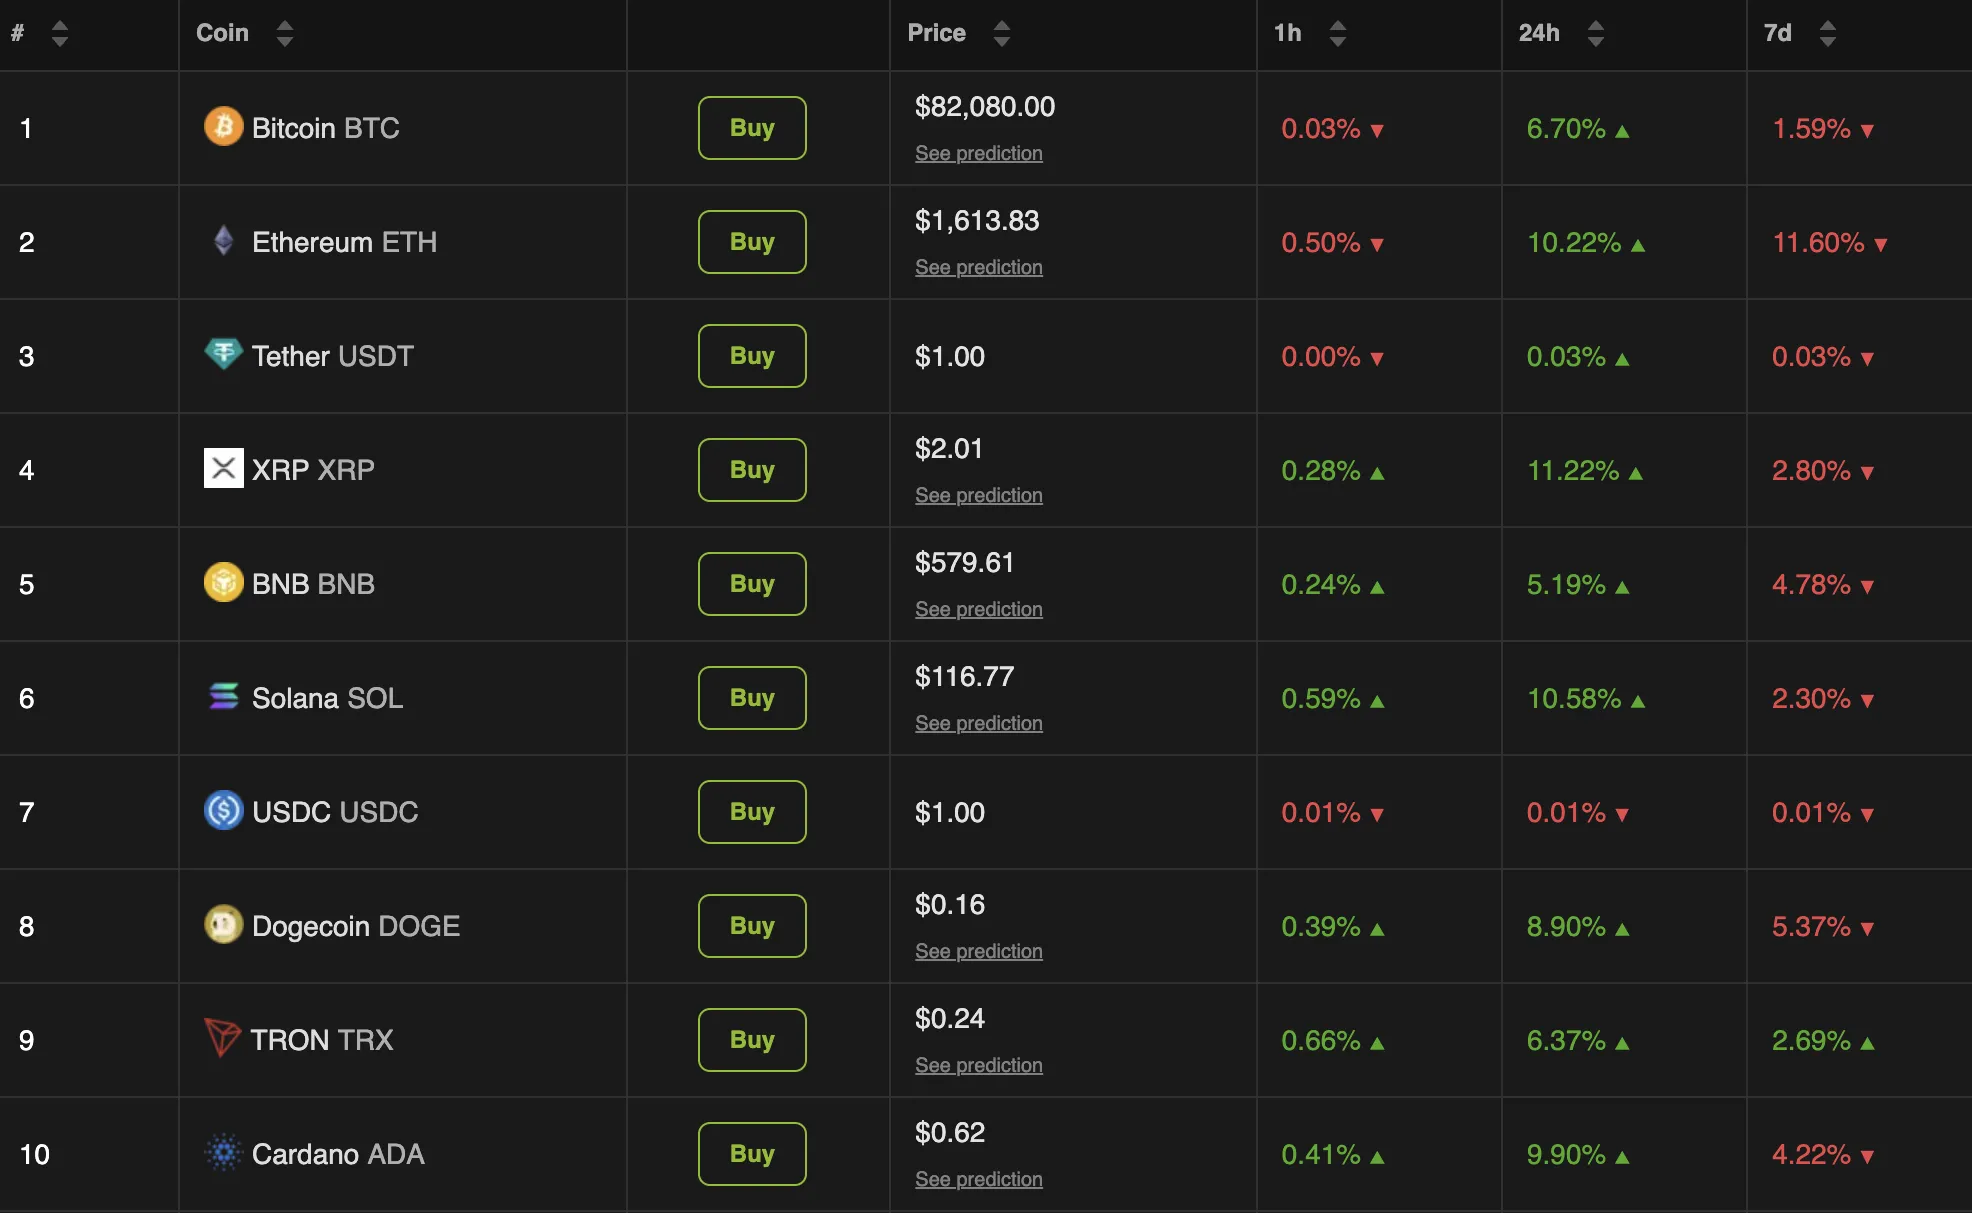Toggle sorting on the 1h column
1972x1213 pixels.
tap(1338, 33)
